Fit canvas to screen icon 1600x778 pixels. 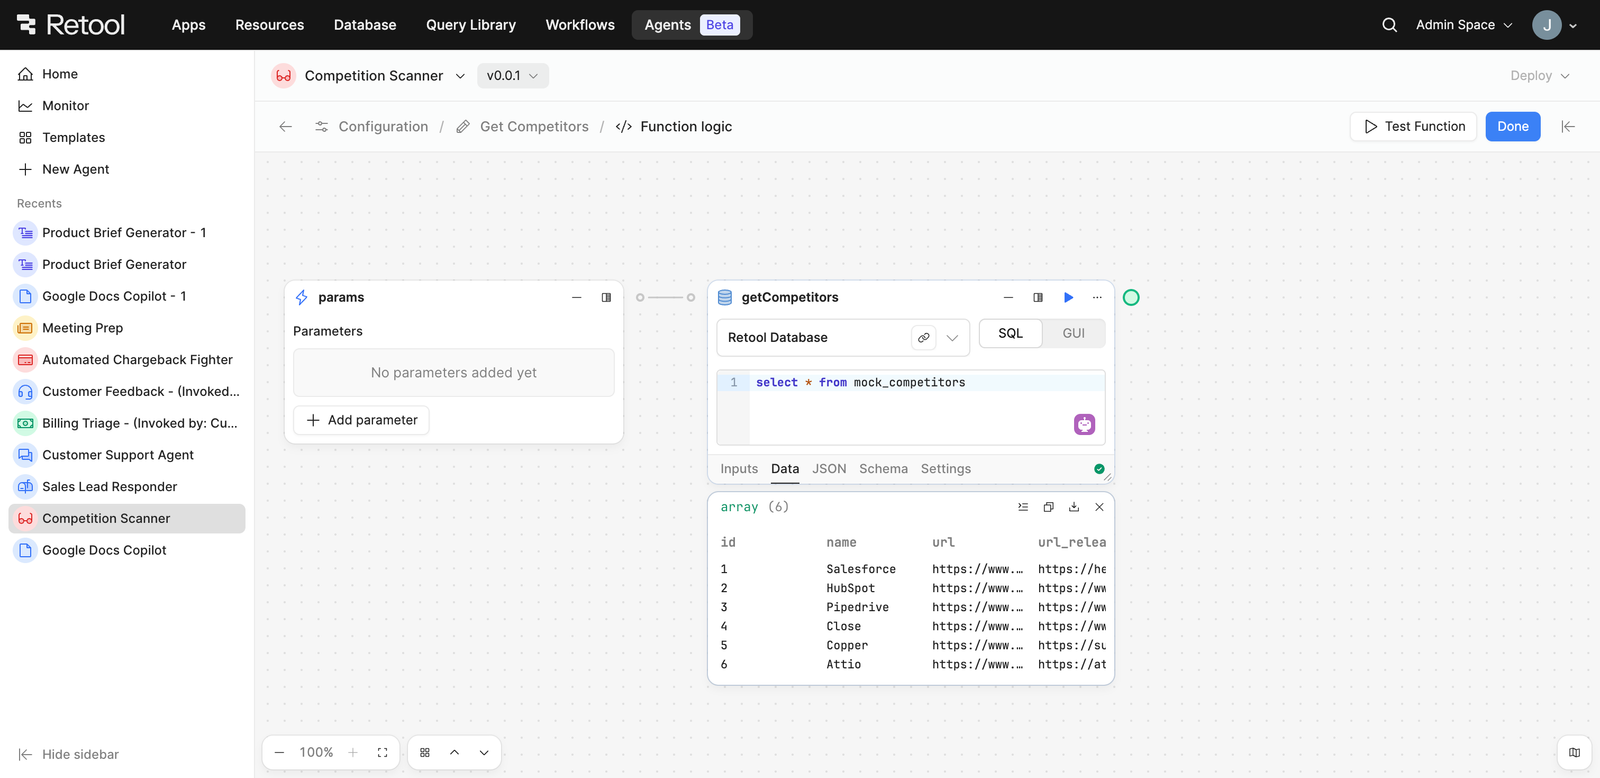[382, 753]
